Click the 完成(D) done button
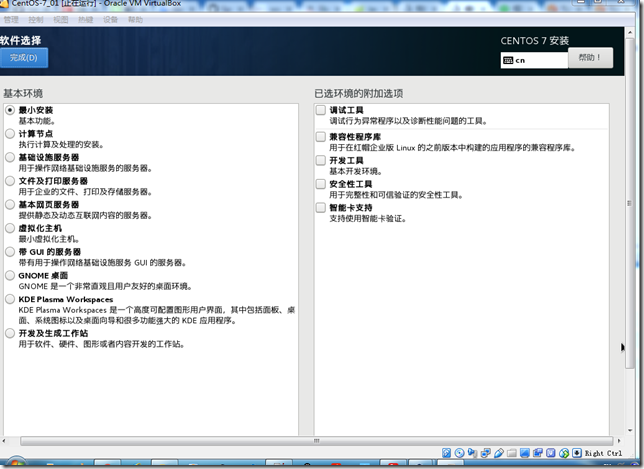Screen dimensions: 644x469 click(23, 57)
